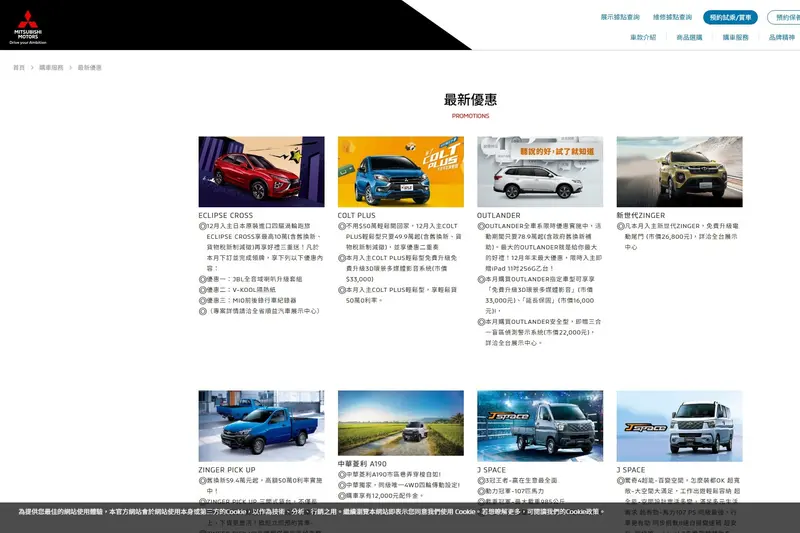Click 最新優惠 in the breadcrumb

tap(89, 67)
